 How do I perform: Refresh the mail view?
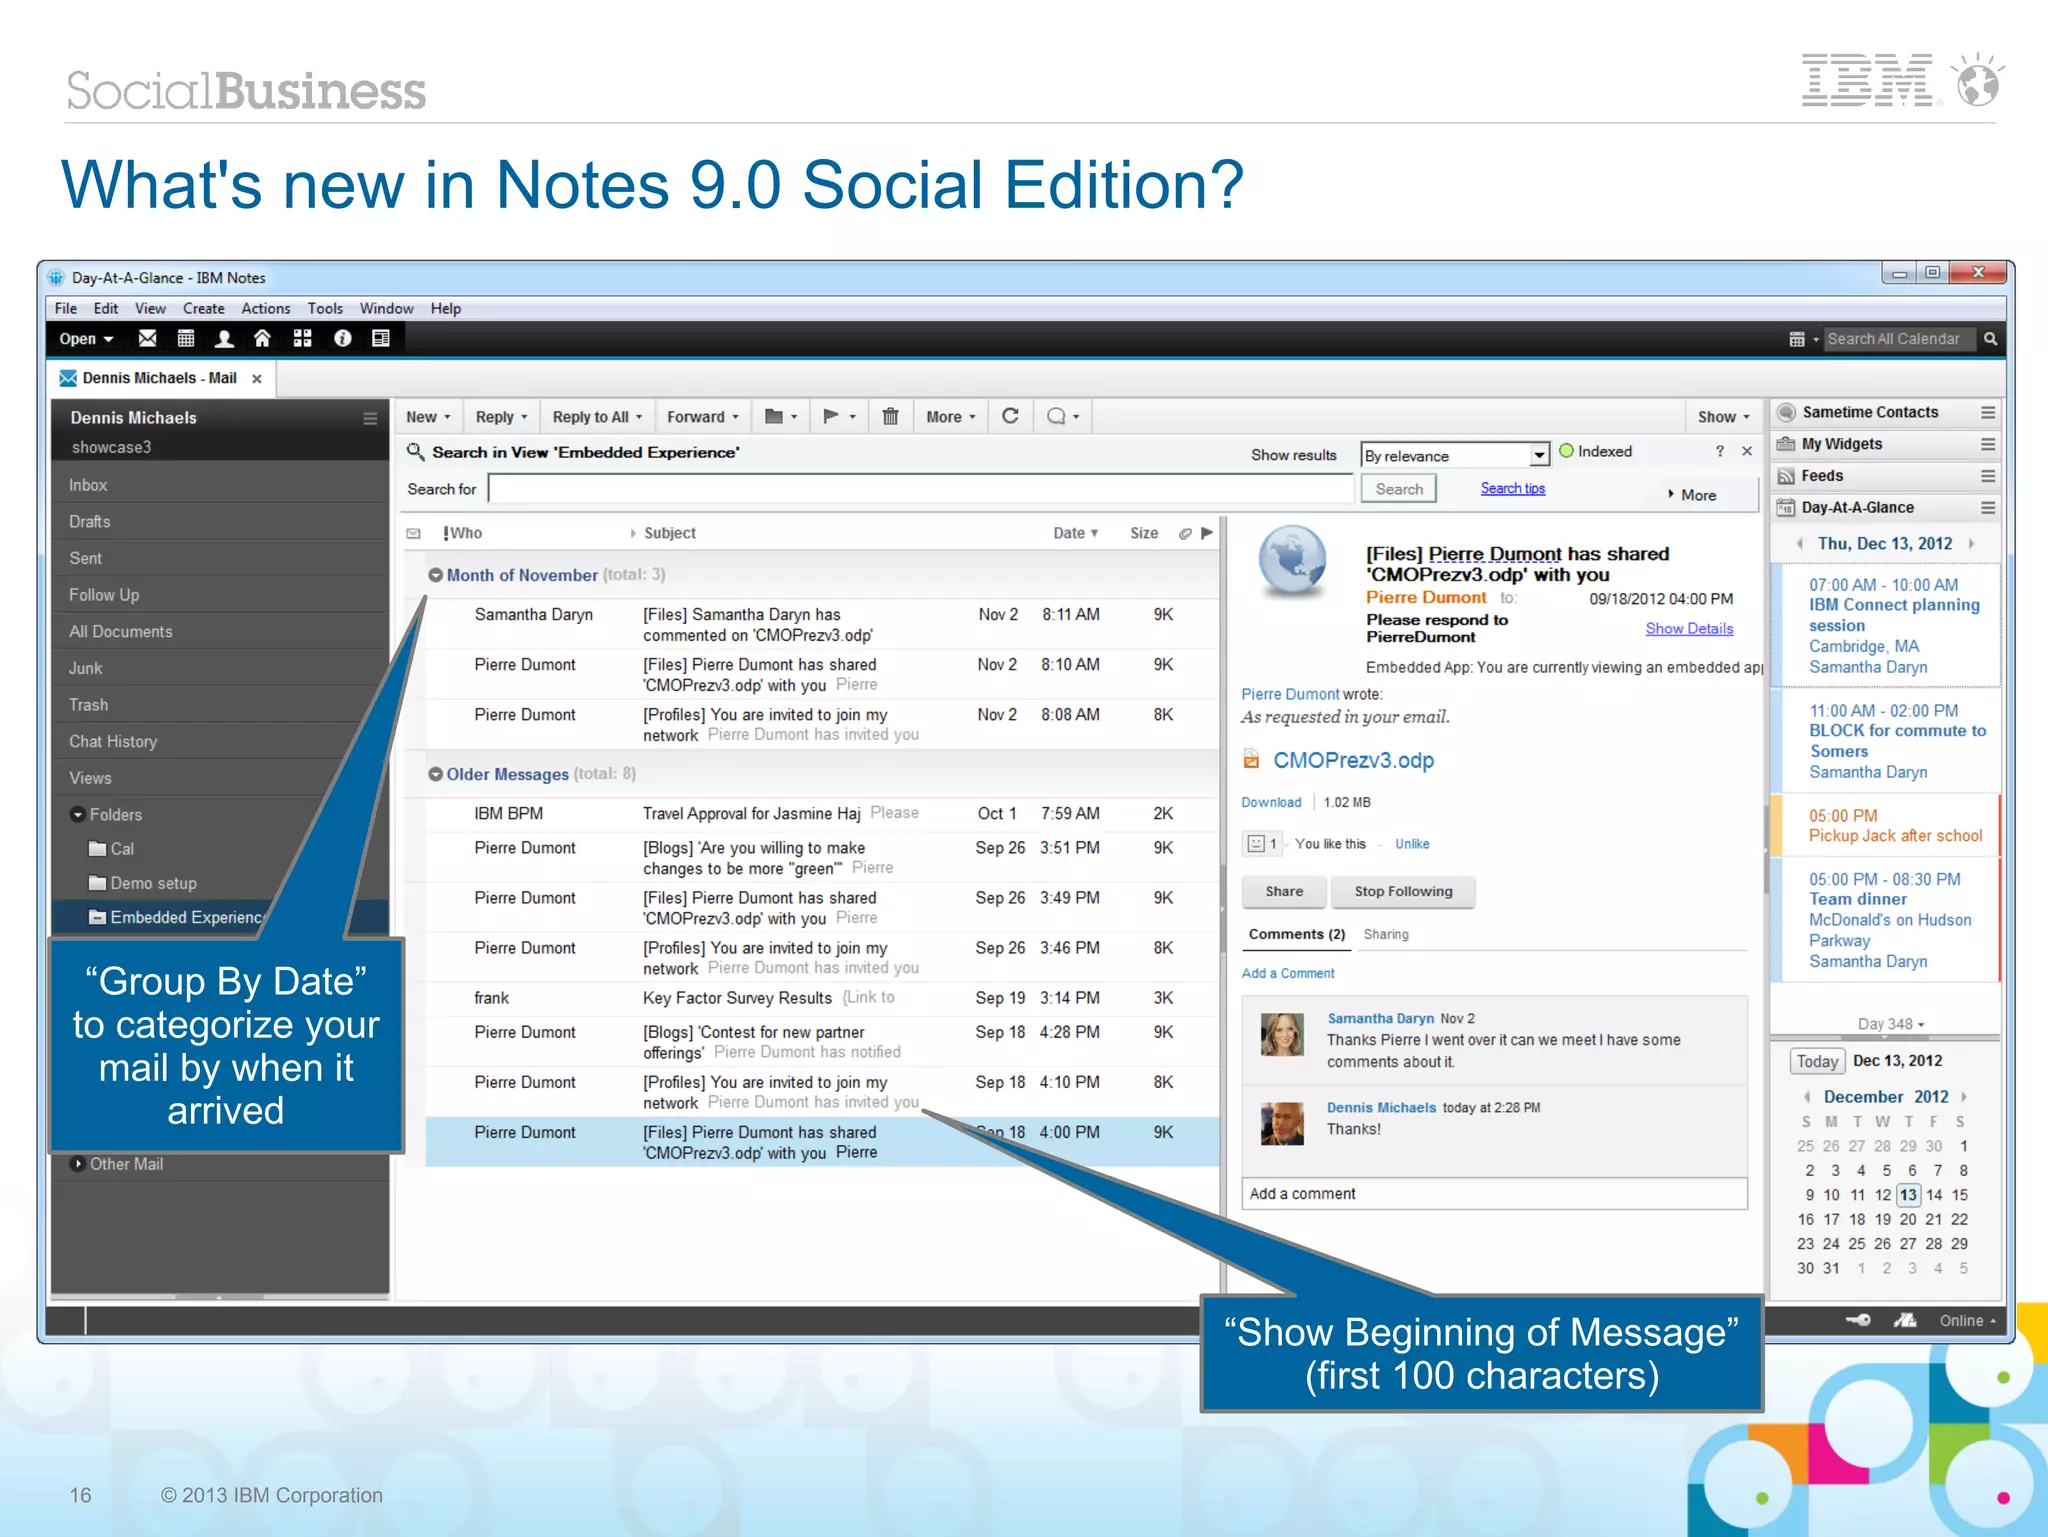(1010, 416)
